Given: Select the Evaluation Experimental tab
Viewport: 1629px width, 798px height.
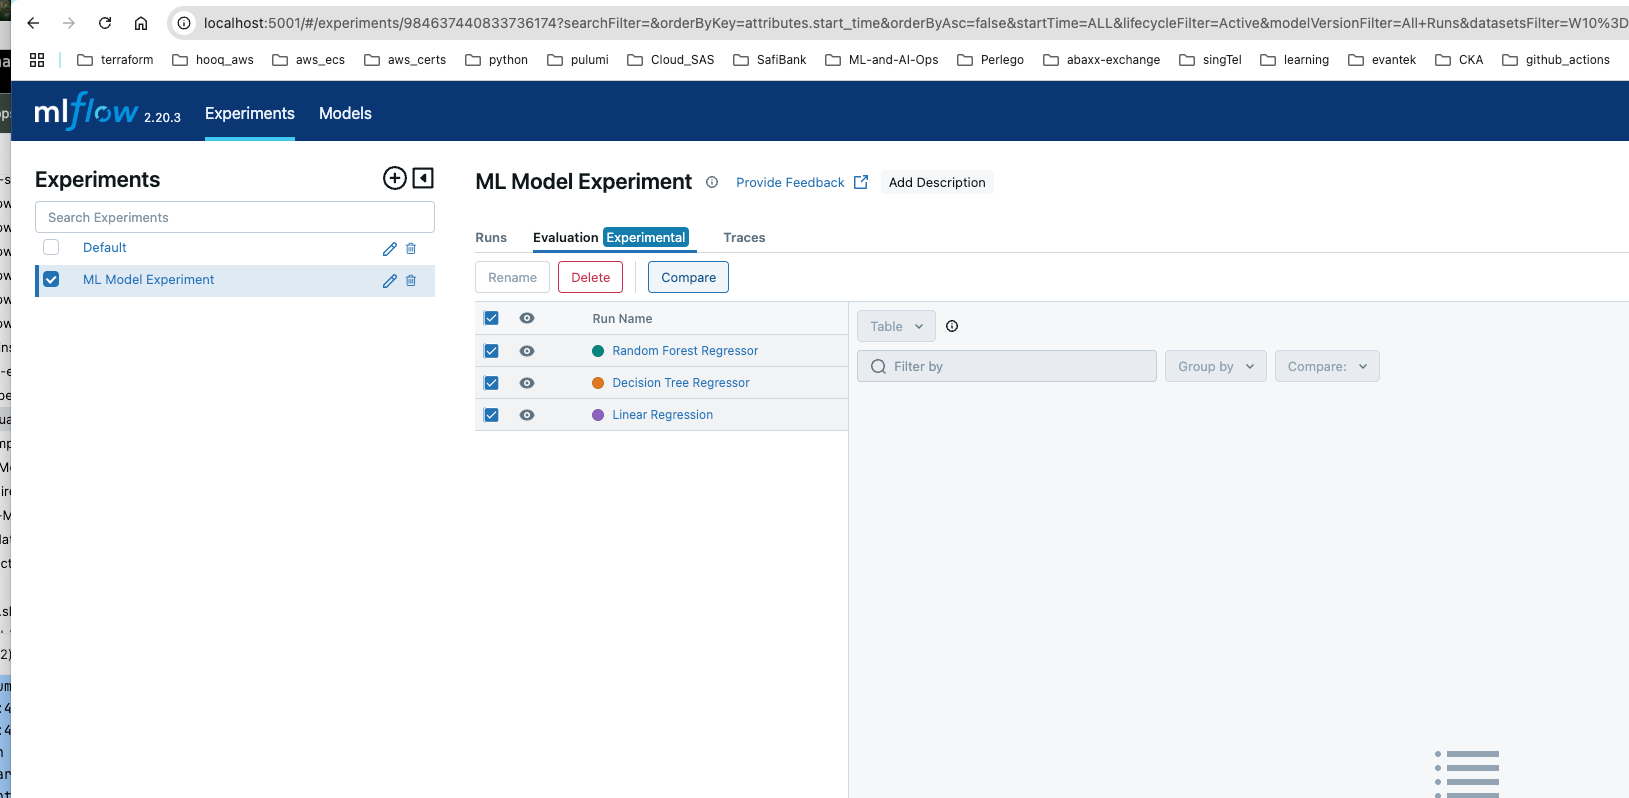Looking at the screenshot, I should click(x=611, y=237).
